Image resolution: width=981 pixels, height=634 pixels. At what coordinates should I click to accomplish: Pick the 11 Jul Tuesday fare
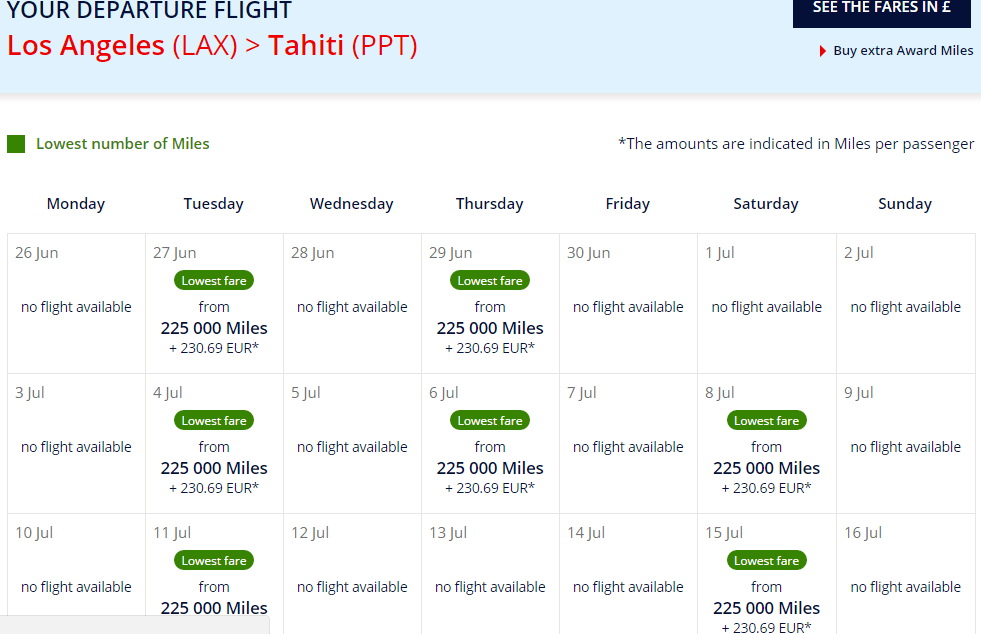click(x=214, y=574)
